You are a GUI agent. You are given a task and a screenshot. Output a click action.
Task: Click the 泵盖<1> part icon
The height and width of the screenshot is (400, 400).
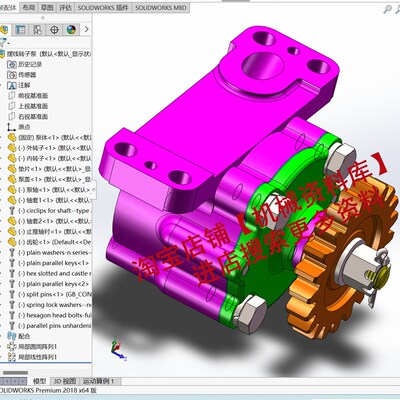coord(12,179)
